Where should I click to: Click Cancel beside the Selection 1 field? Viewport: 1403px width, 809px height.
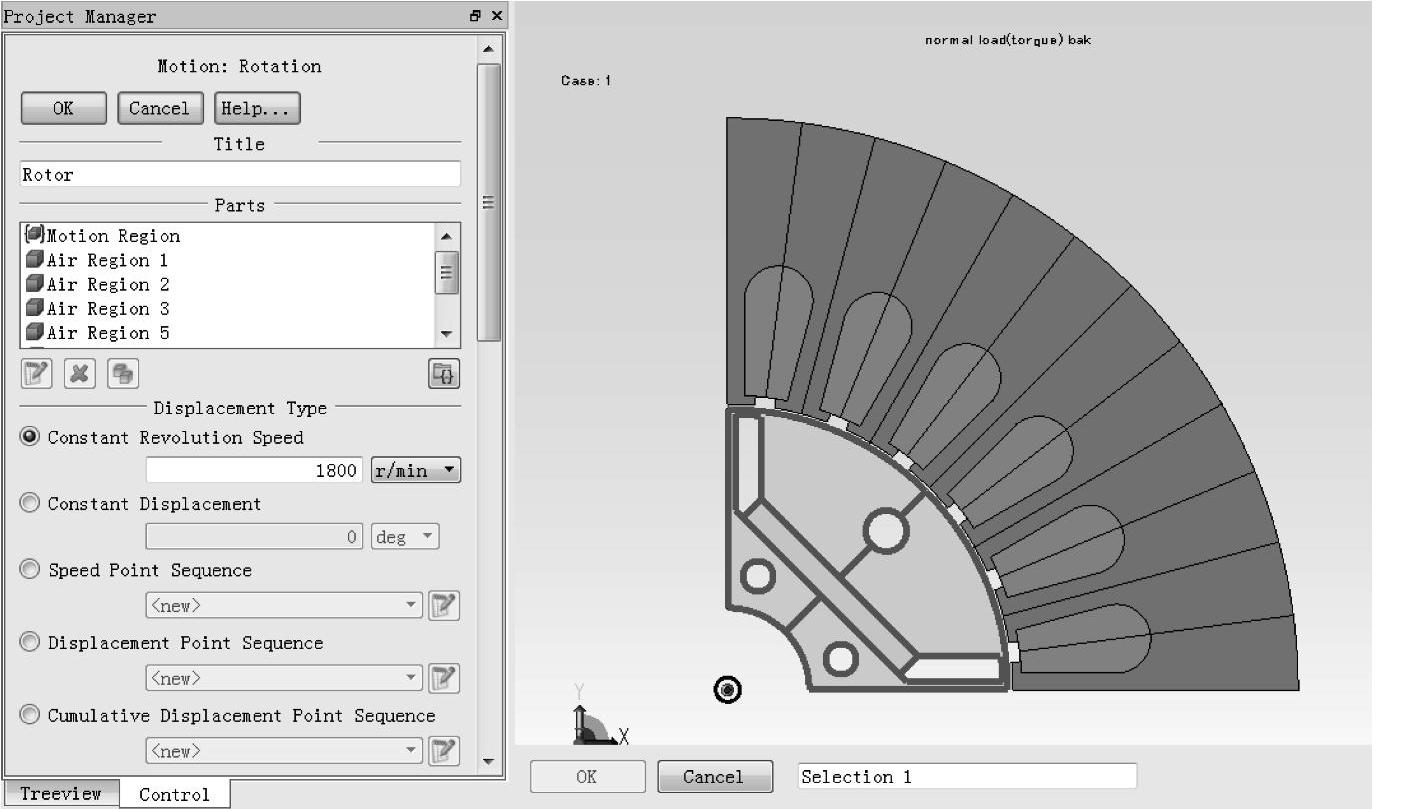[714, 777]
